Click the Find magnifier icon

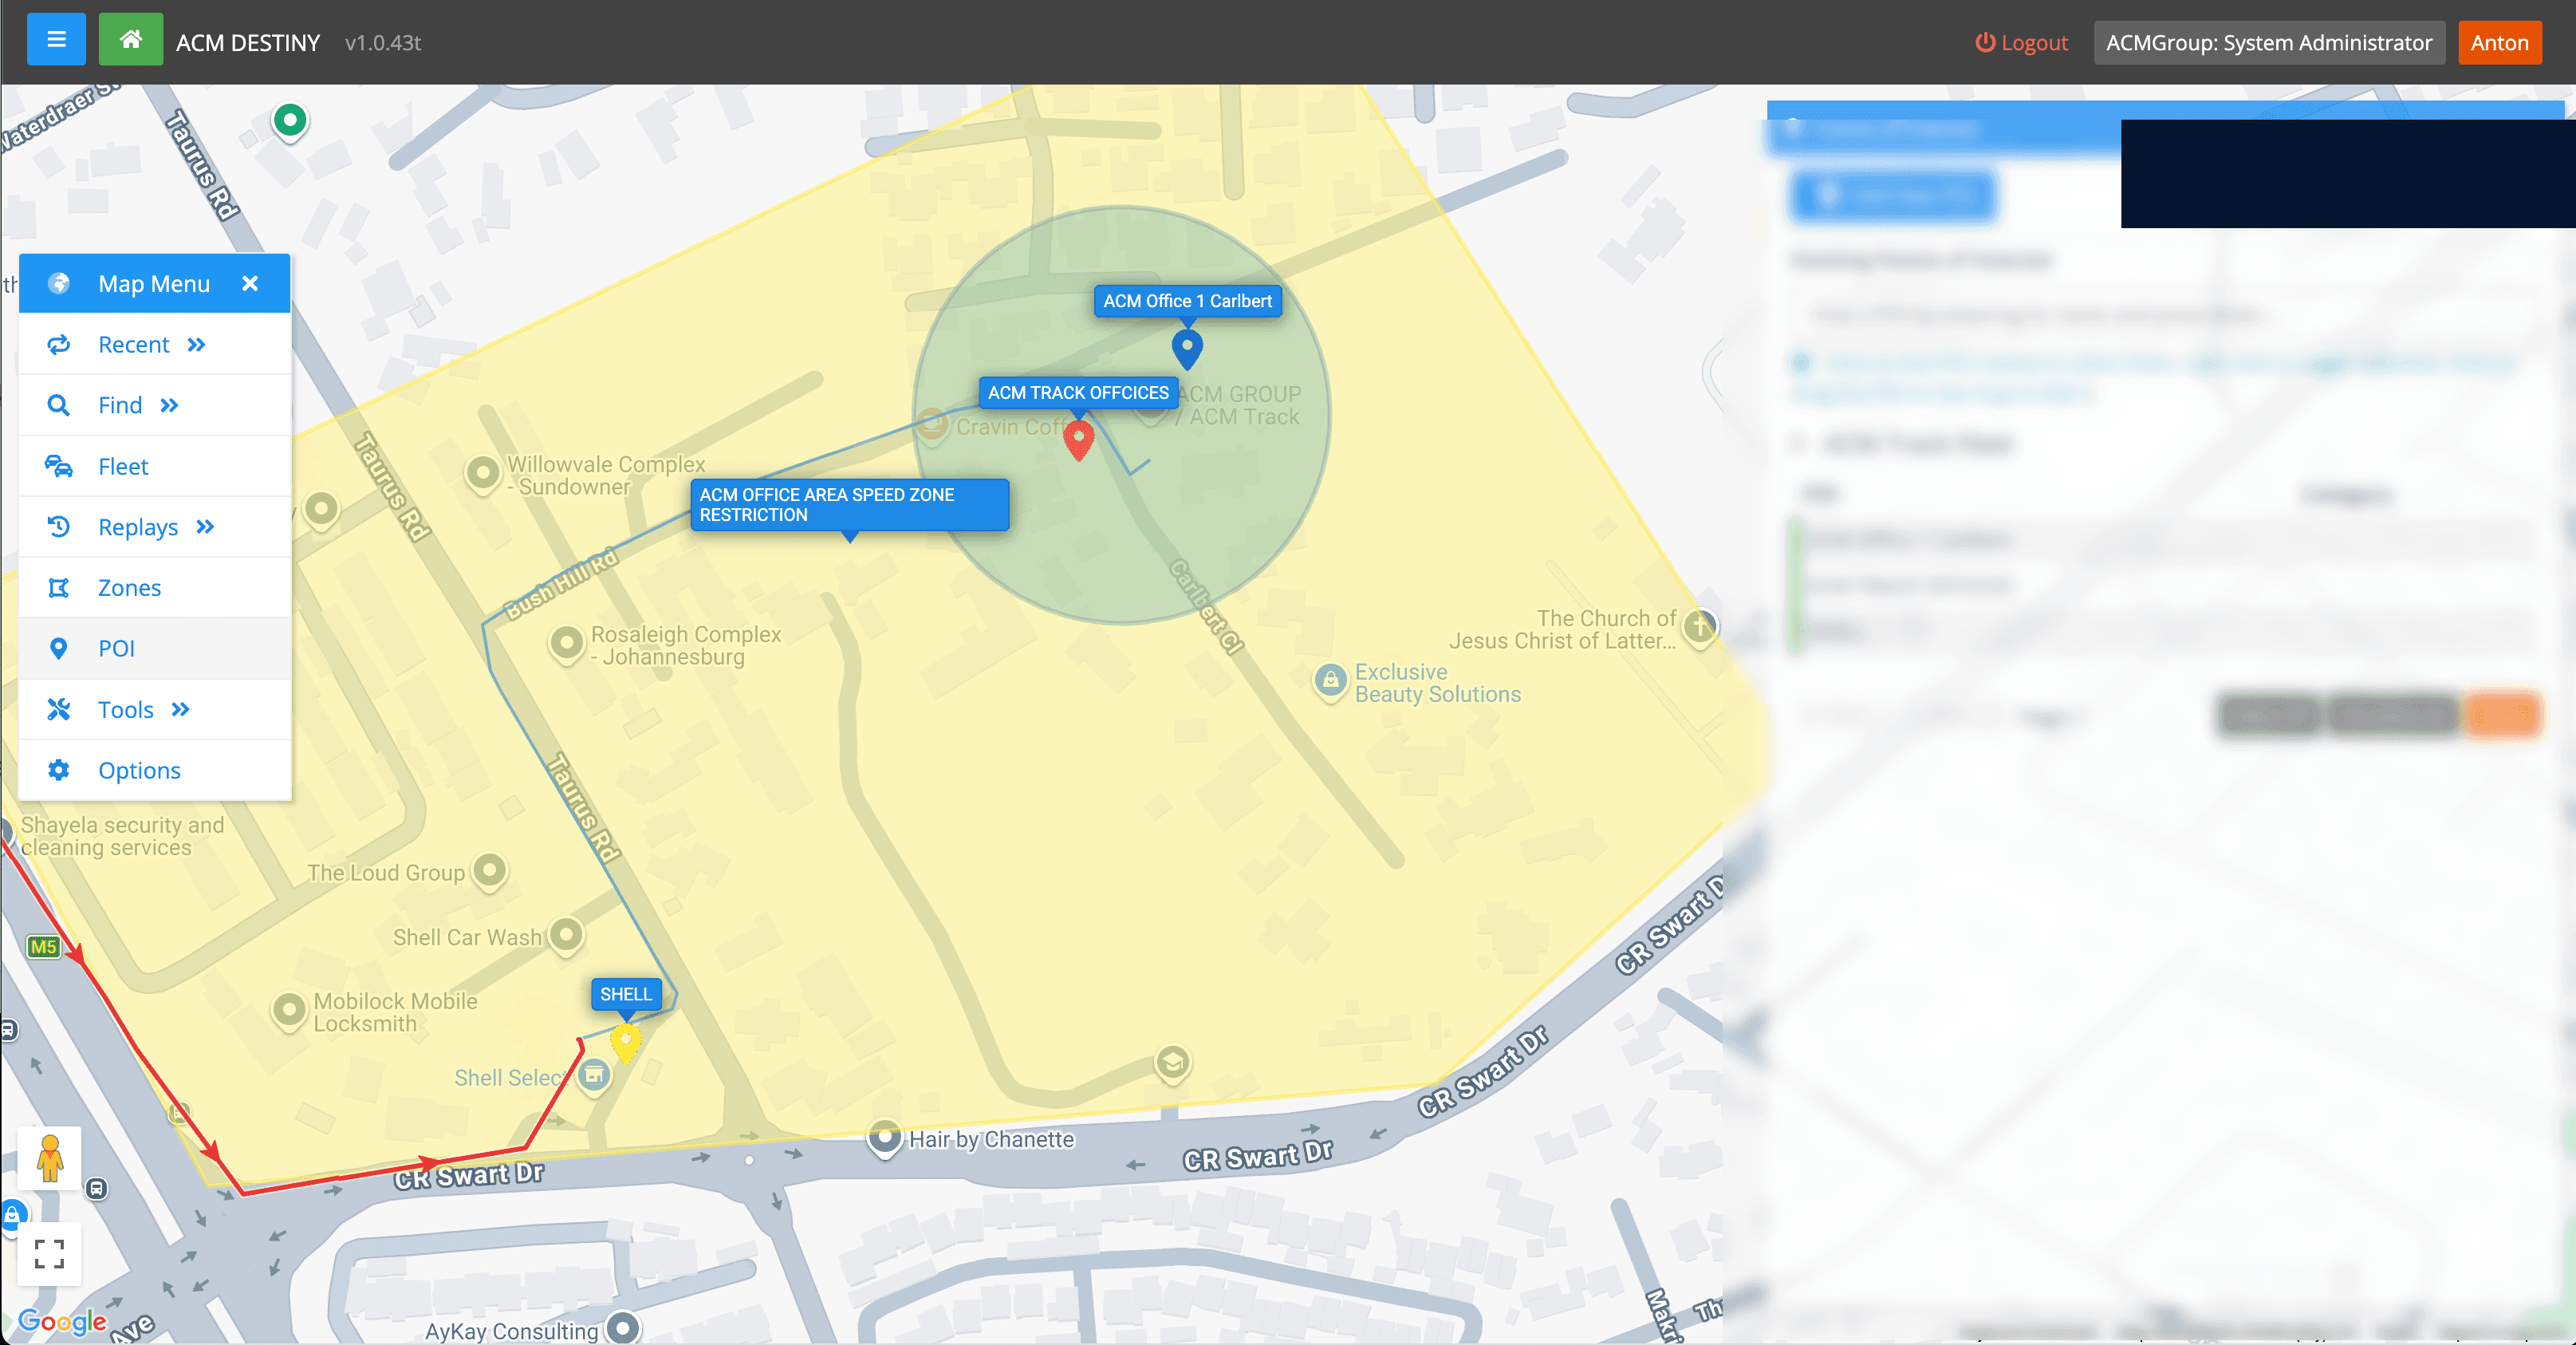click(x=59, y=405)
